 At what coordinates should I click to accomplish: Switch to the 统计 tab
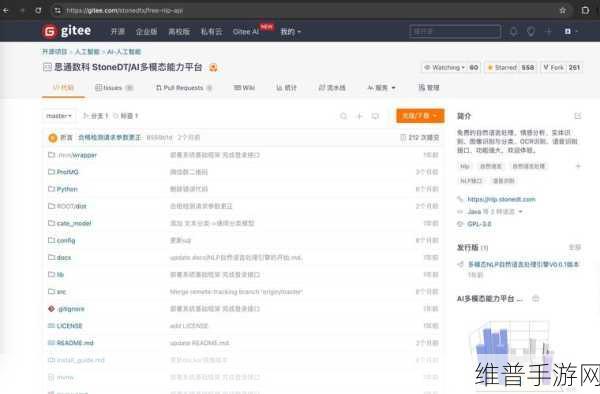click(x=287, y=88)
